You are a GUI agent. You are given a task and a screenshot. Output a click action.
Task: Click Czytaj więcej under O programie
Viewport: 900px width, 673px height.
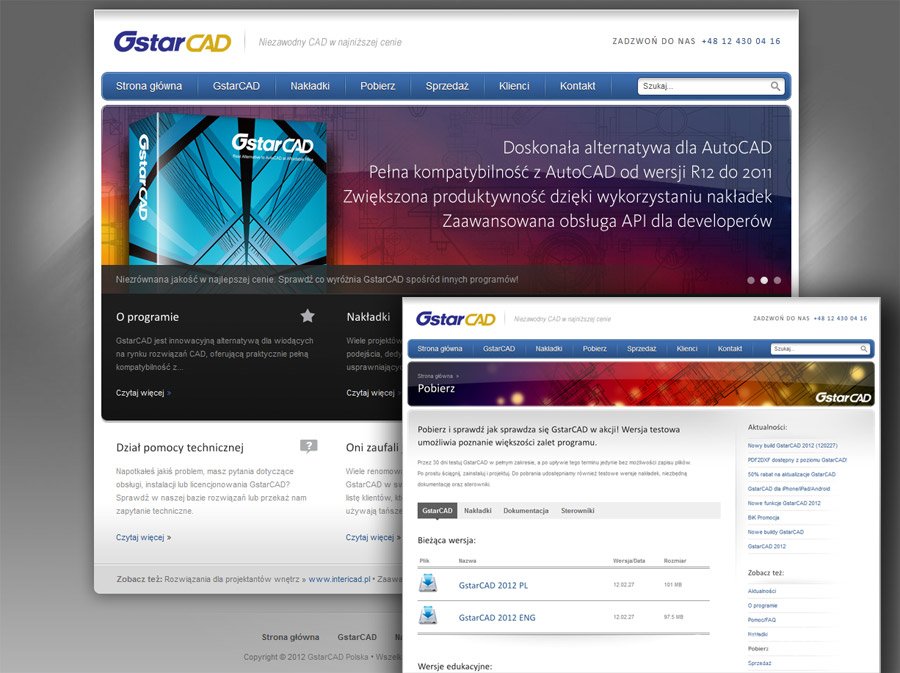click(143, 393)
